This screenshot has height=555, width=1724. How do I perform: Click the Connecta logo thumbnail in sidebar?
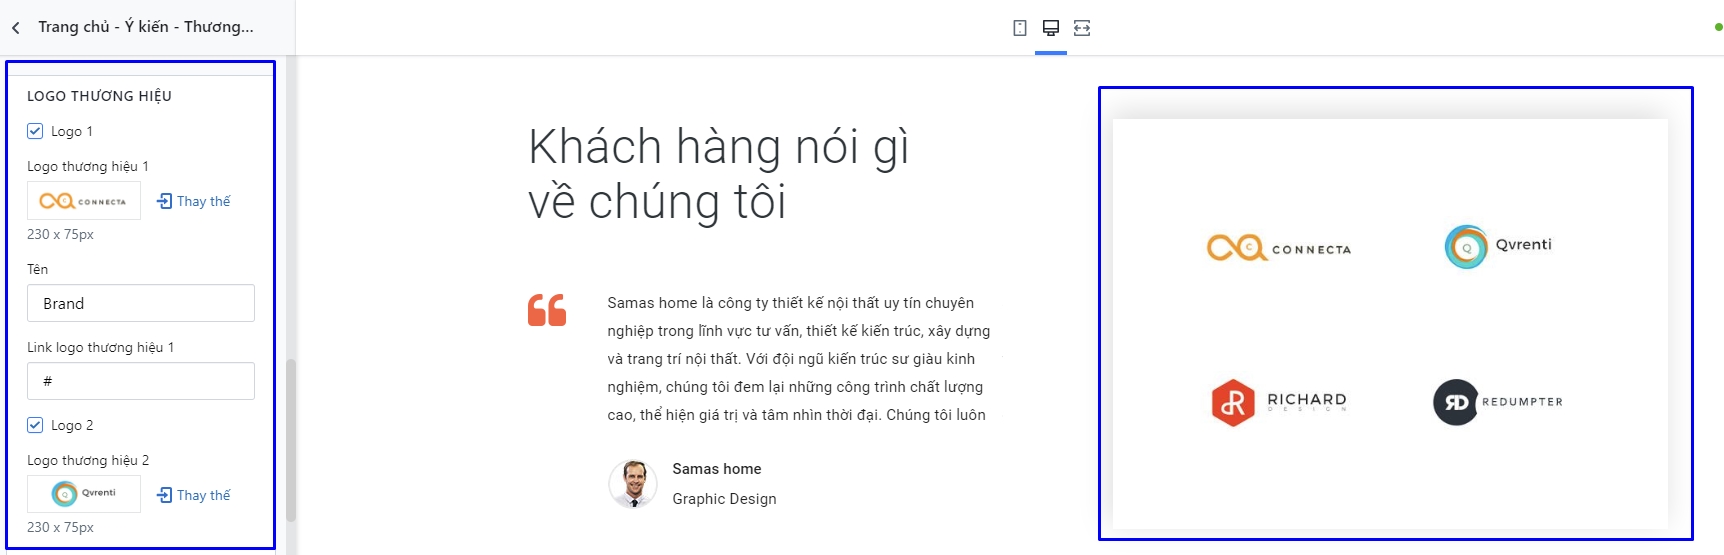click(84, 201)
